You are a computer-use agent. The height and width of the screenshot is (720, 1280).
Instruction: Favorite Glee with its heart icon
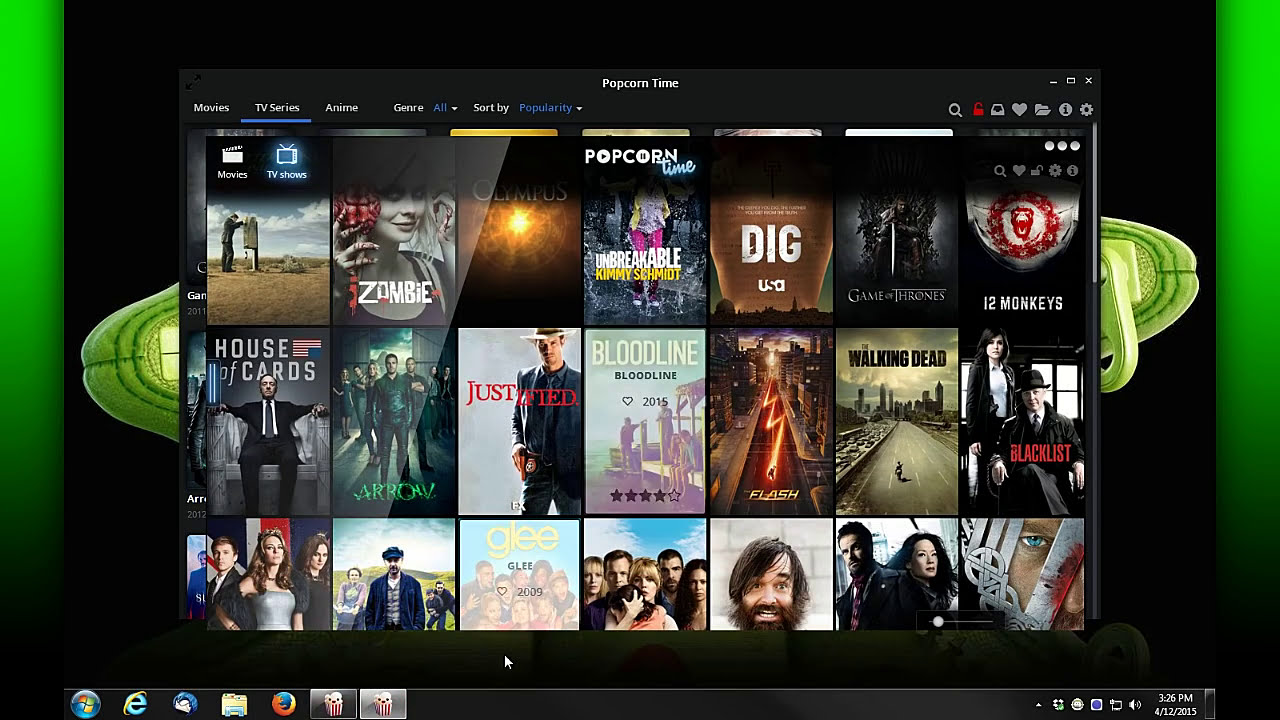(502, 591)
